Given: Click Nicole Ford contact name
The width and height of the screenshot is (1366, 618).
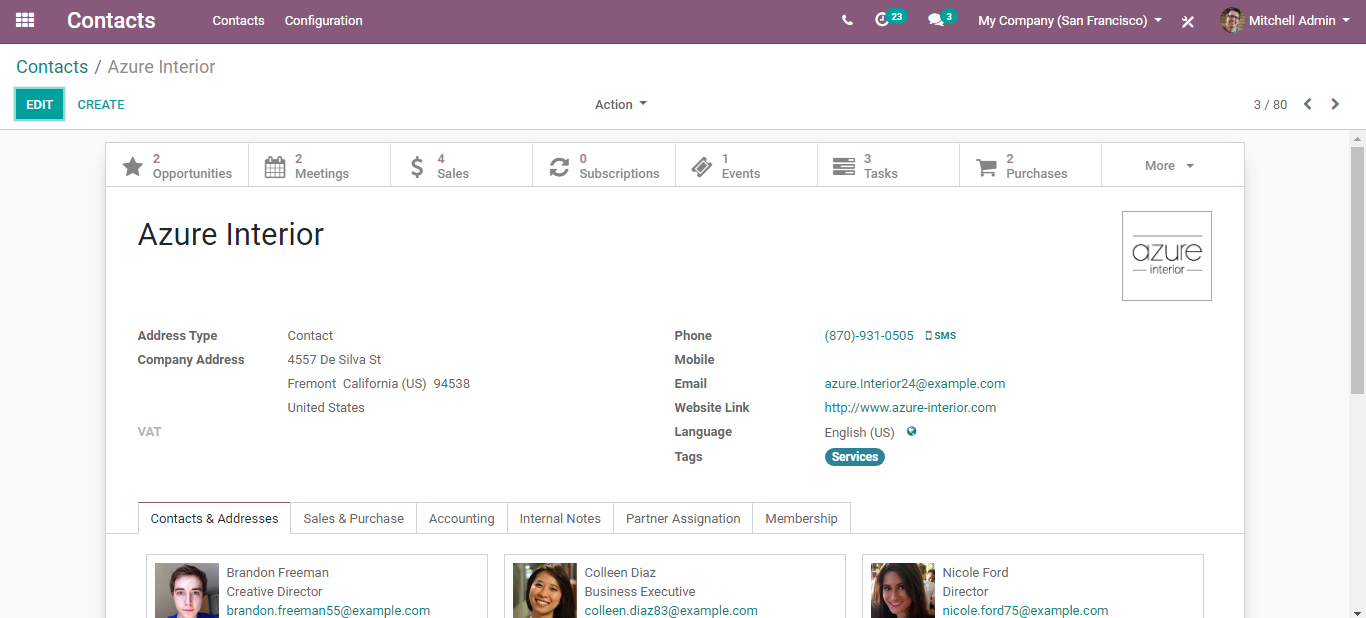Looking at the screenshot, I should pos(975,573).
